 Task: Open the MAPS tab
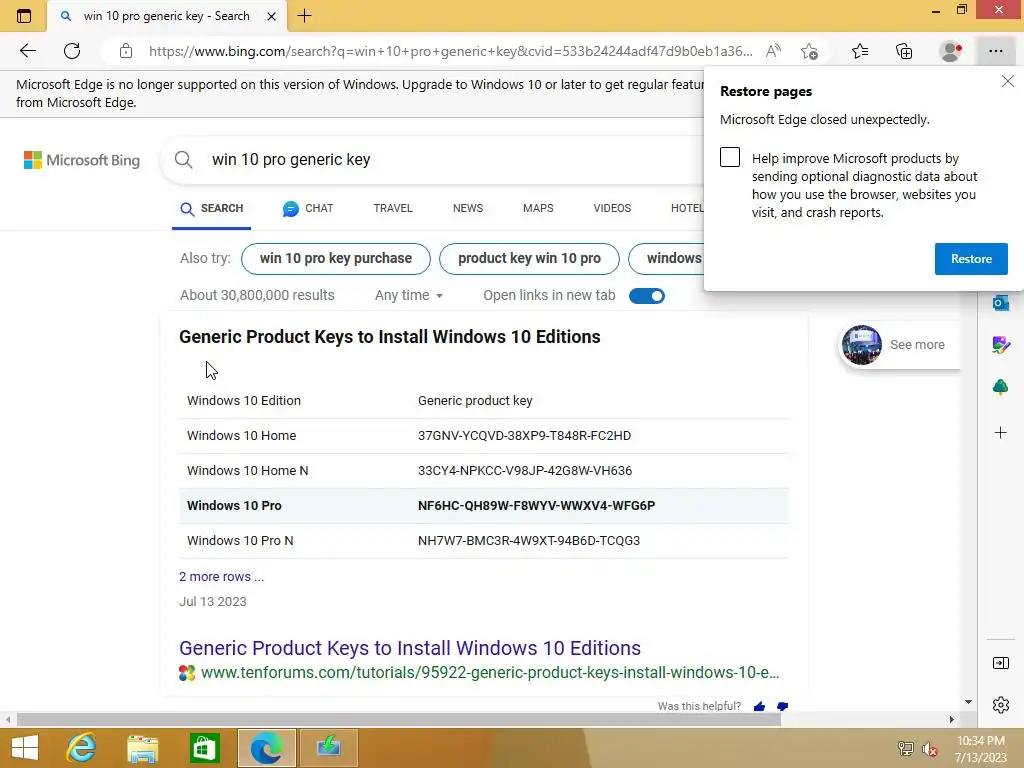click(x=538, y=208)
